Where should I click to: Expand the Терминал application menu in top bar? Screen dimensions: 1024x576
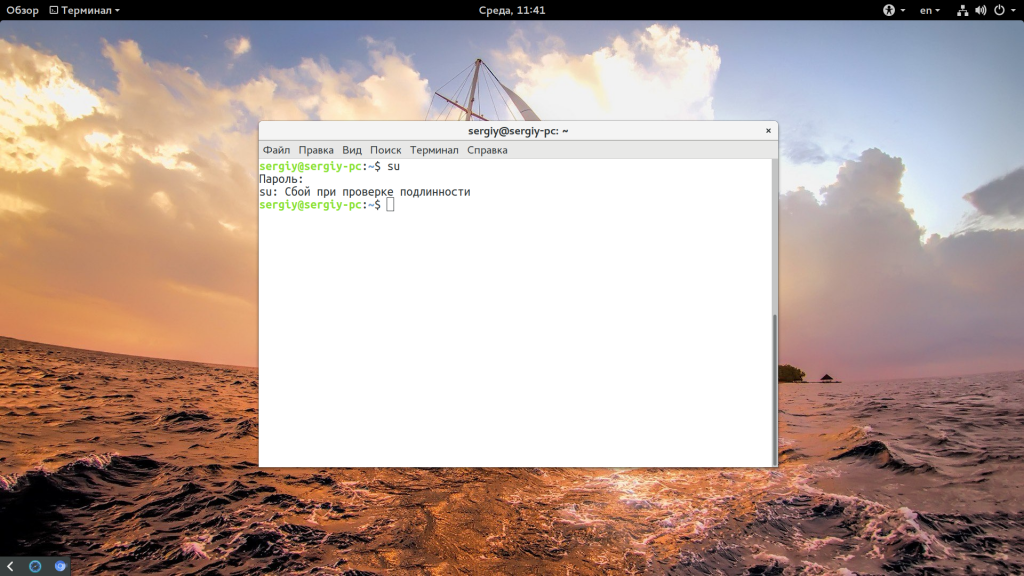88,10
